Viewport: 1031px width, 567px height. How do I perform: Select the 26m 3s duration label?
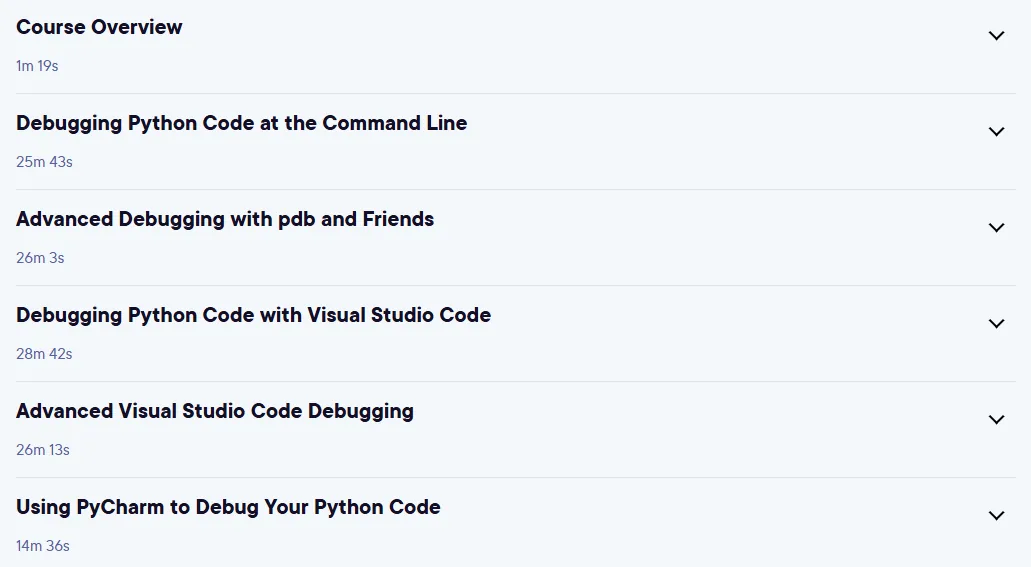click(40, 258)
